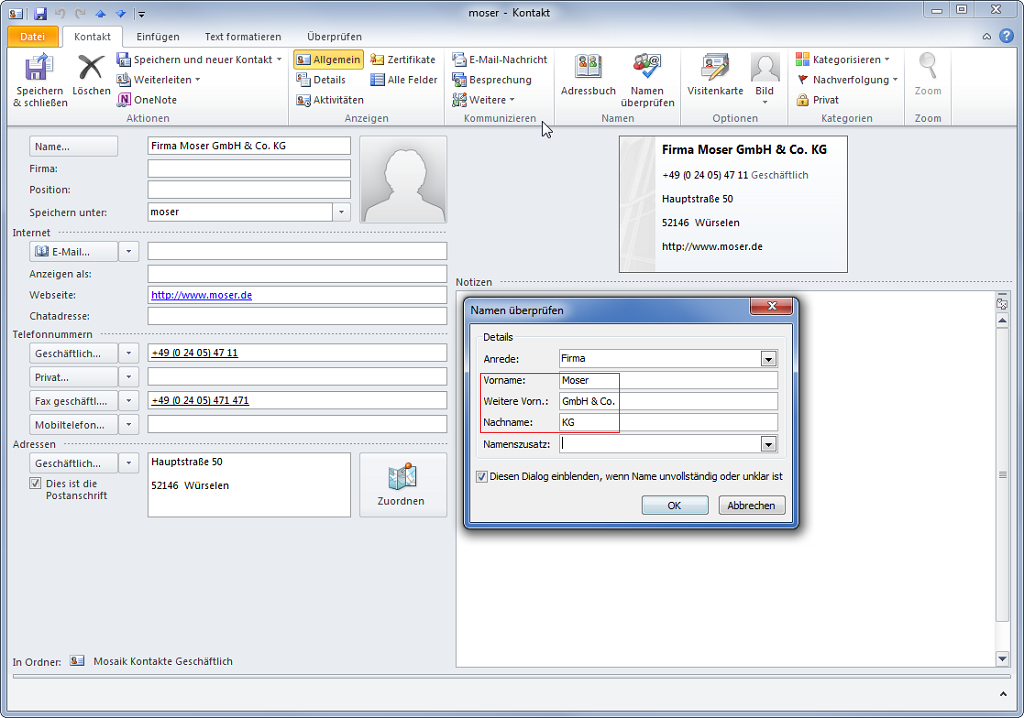Mark the contact as Privat
The width and height of the screenshot is (1024, 718).
[818, 100]
